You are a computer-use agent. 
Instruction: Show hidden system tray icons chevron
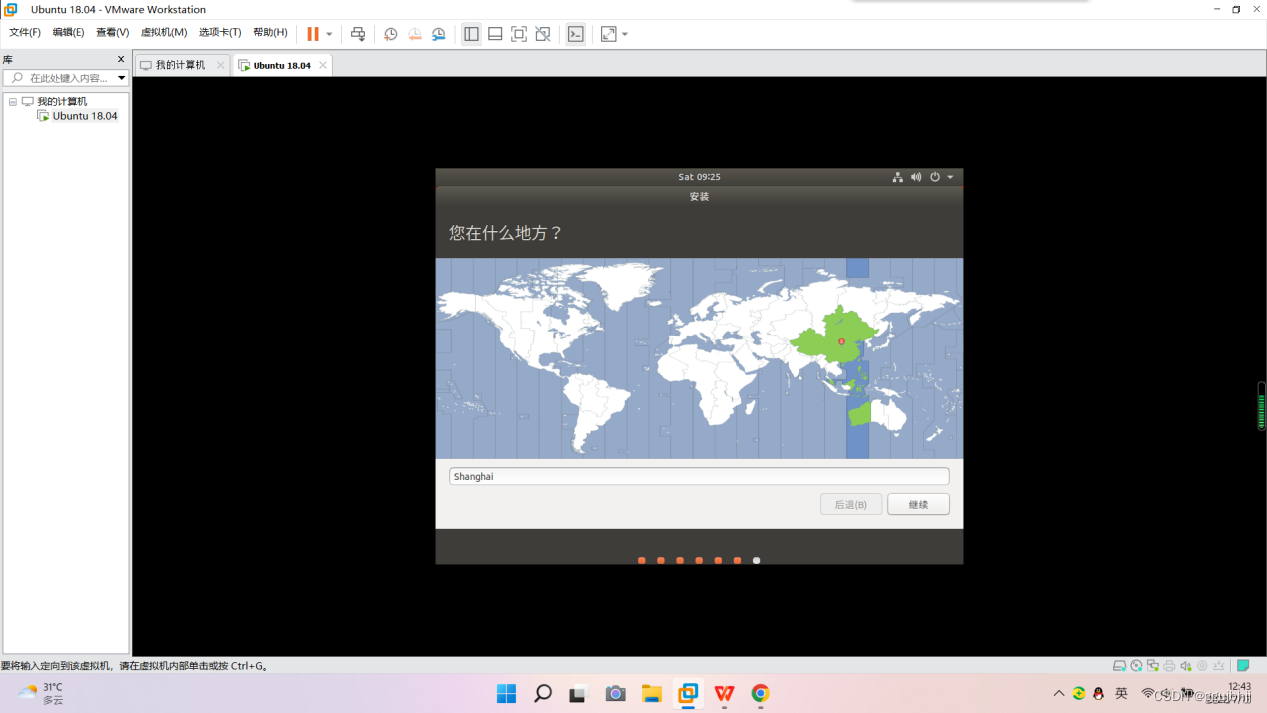(1059, 693)
